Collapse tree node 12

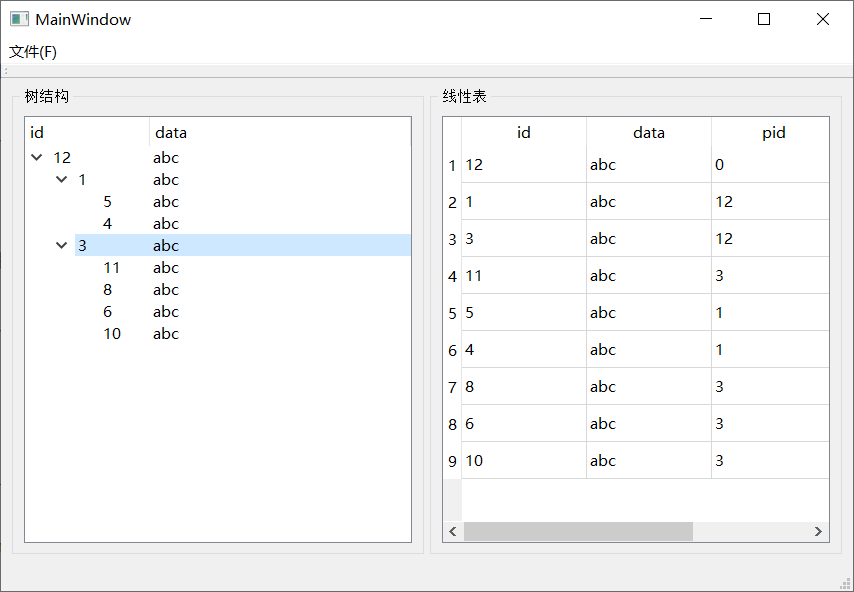click(x=37, y=158)
